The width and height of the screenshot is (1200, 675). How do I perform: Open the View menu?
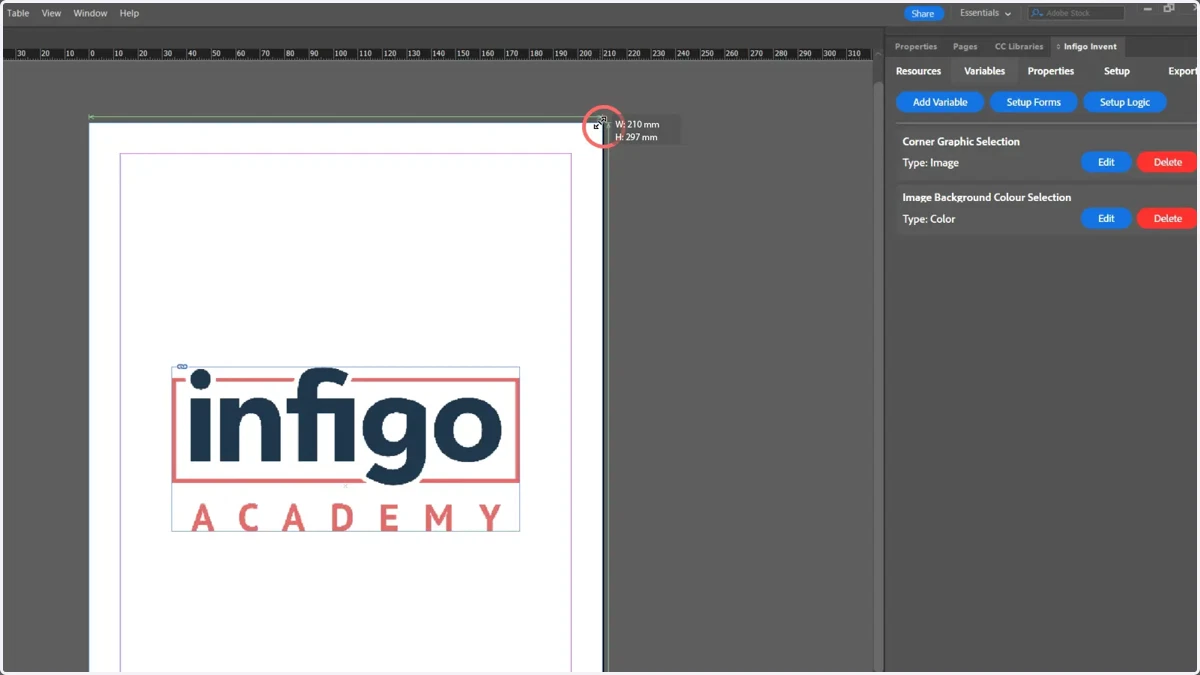tap(51, 13)
